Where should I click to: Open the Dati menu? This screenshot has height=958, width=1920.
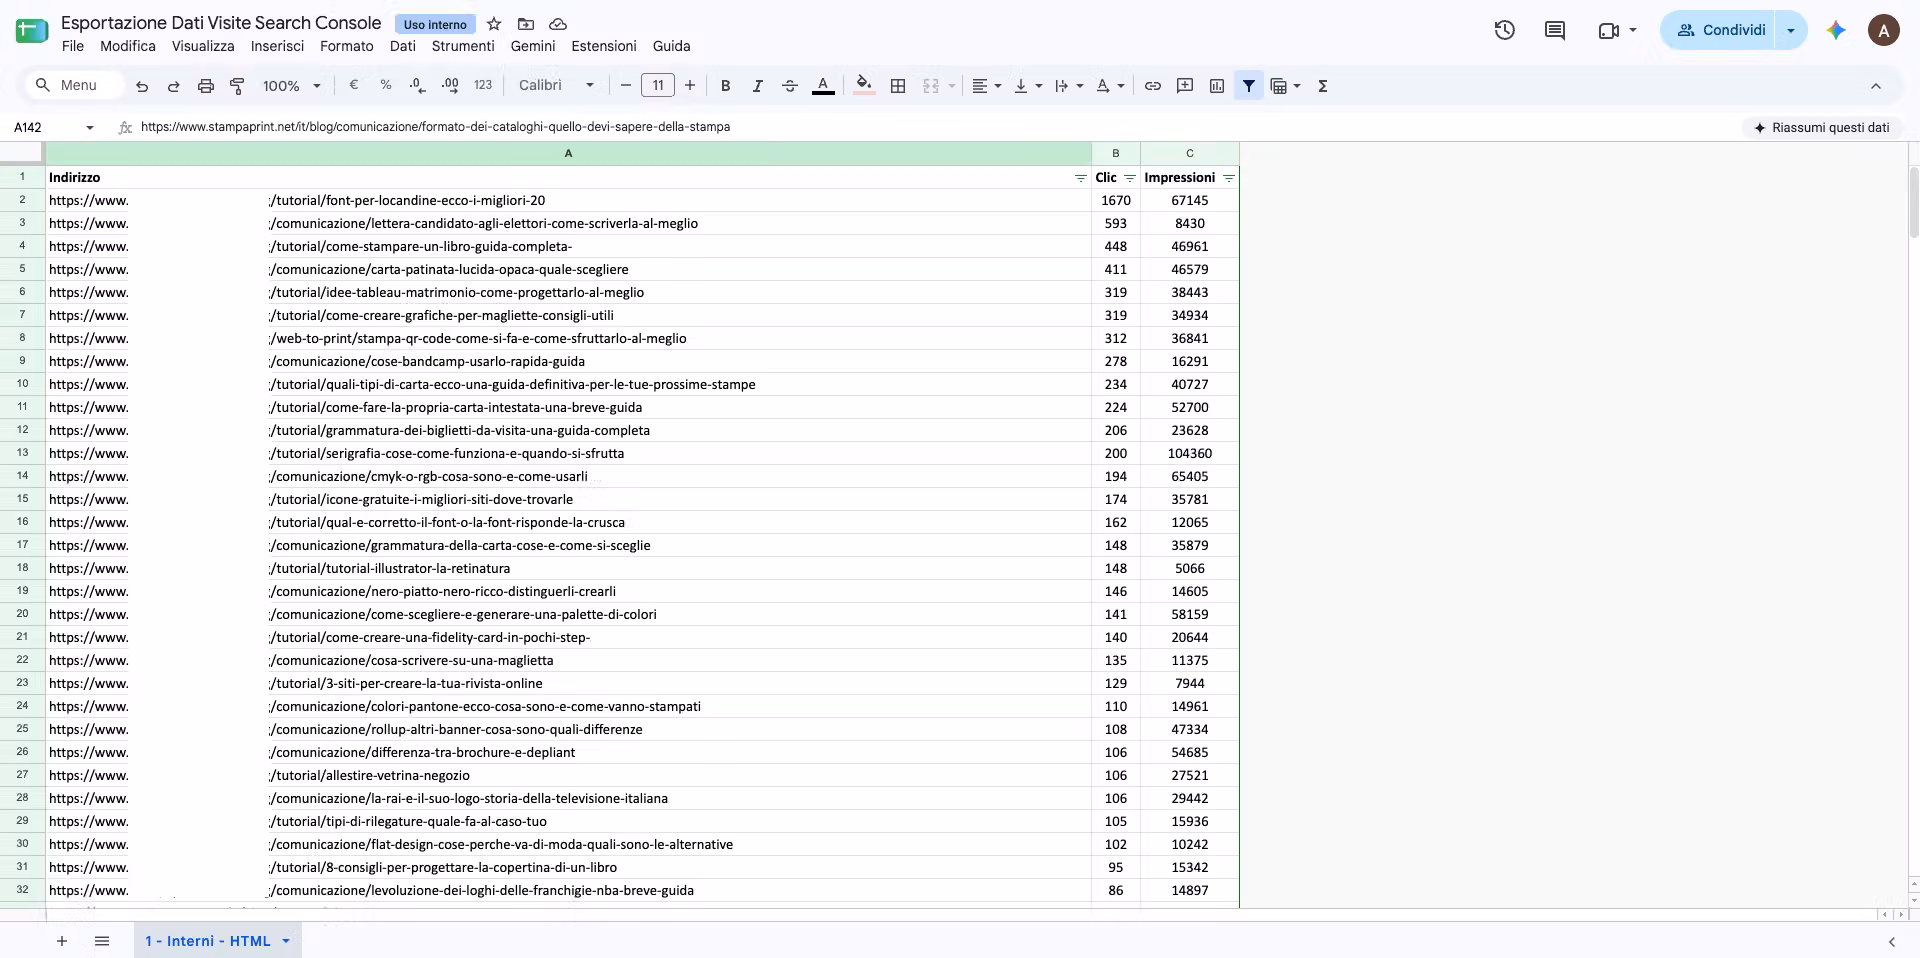pyautogui.click(x=403, y=46)
